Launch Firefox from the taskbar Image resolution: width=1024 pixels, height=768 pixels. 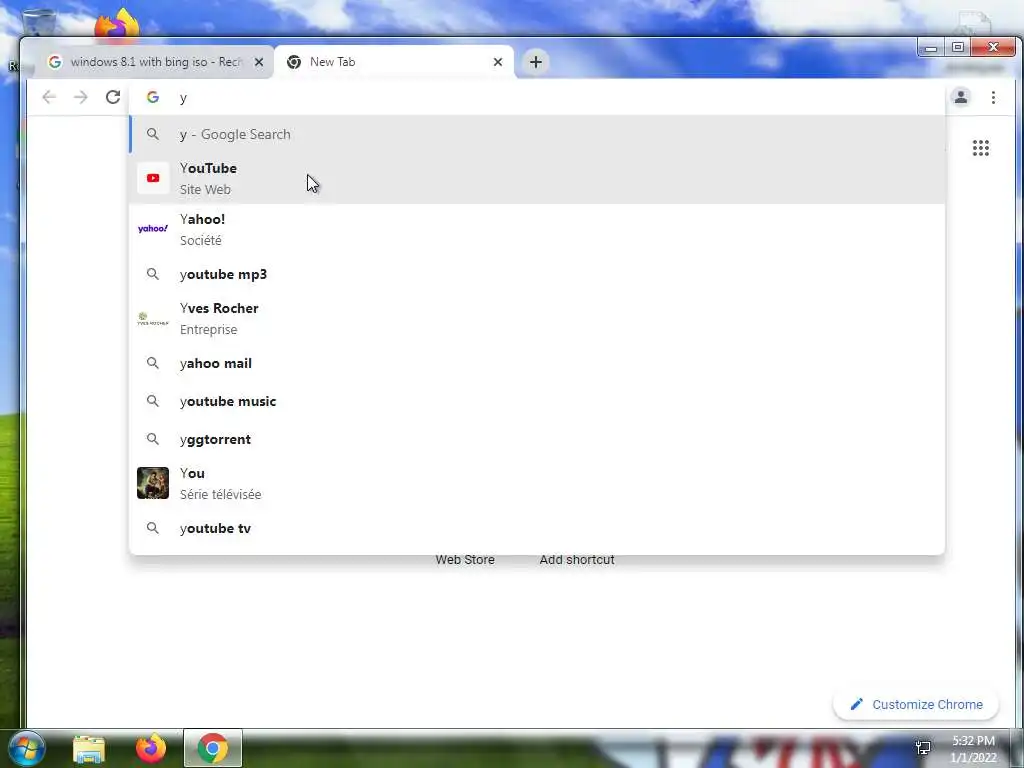pos(151,748)
